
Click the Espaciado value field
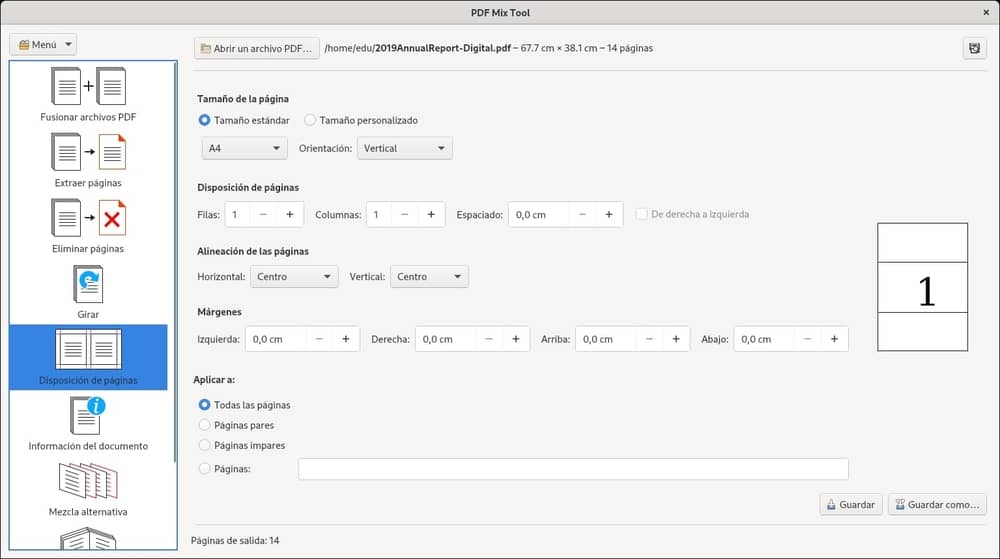tap(539, 215)
